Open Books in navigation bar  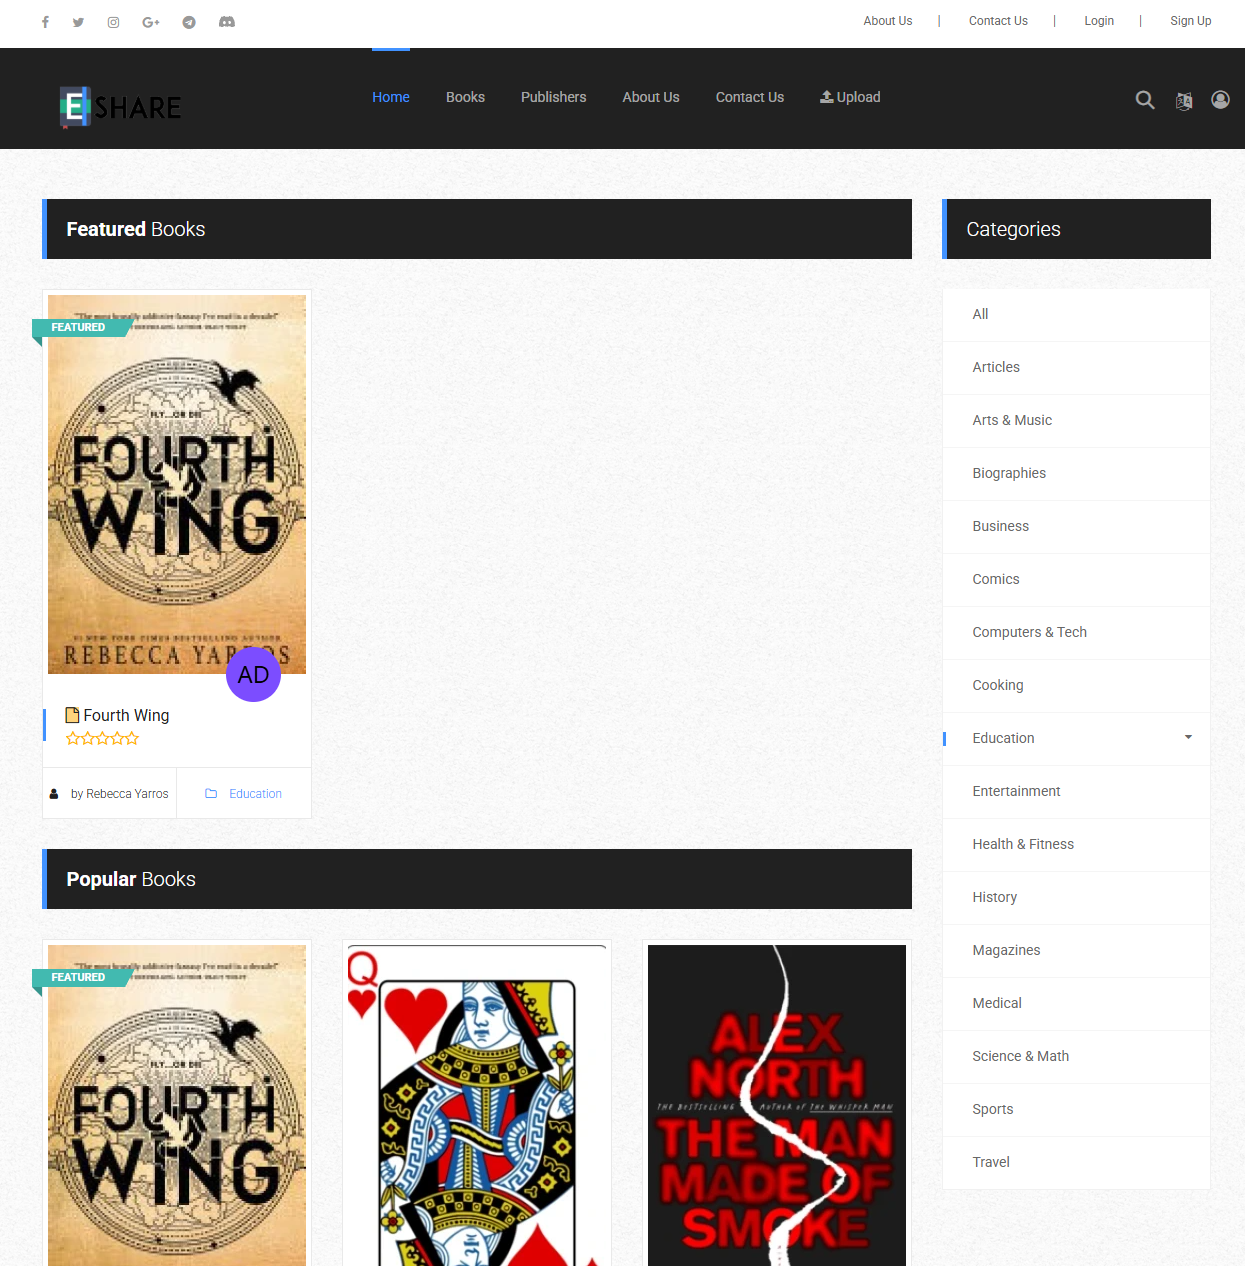pos(465,97)
